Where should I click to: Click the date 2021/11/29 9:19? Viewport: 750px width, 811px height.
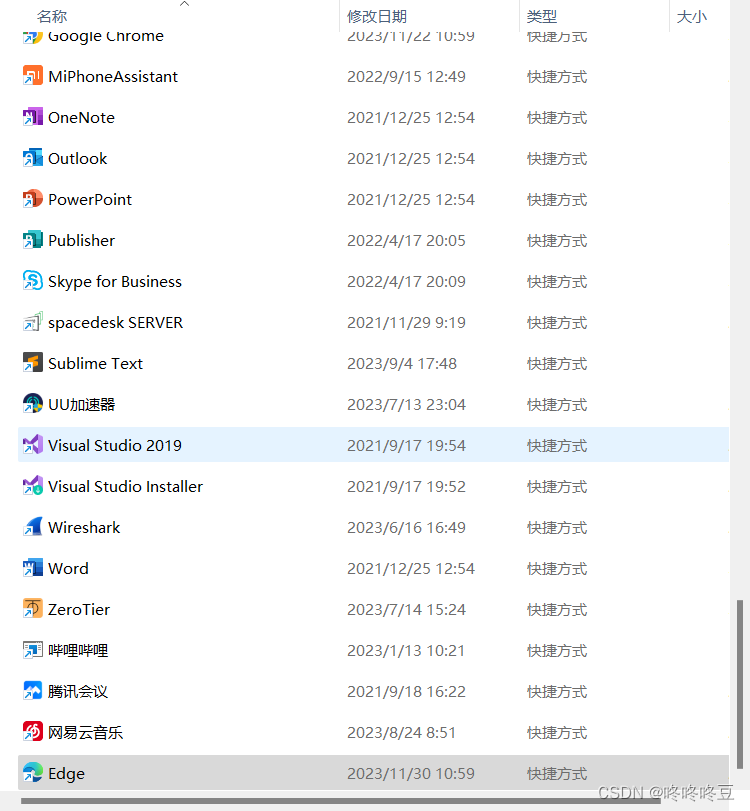coord(406,322)
